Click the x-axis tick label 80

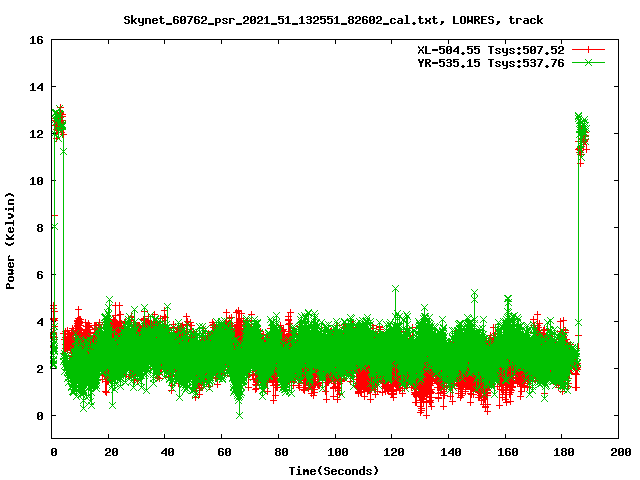click(x=281, y=452)
